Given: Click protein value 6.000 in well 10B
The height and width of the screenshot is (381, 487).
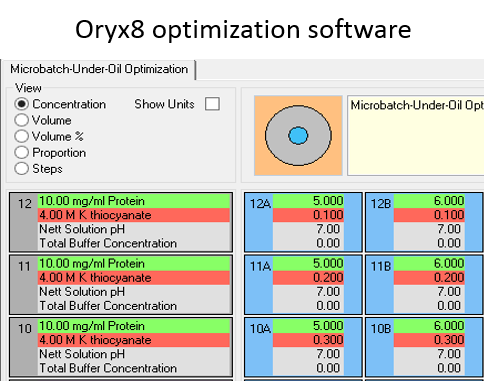Looking at the screenshot, I should click(429, 326).
